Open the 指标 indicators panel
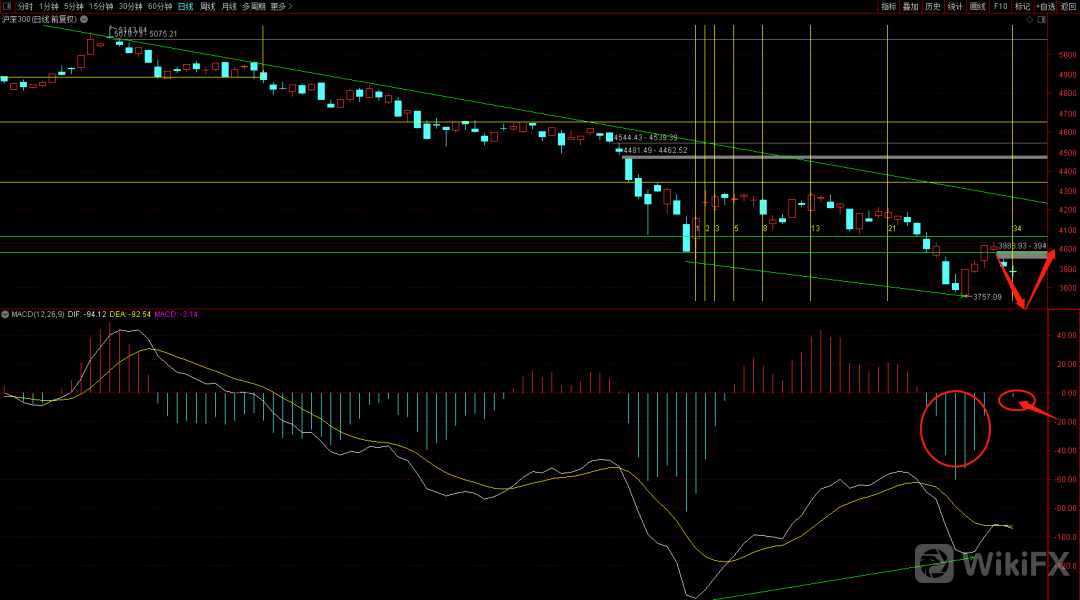Screen dimensions: 1080x600 tap(889, 6)
